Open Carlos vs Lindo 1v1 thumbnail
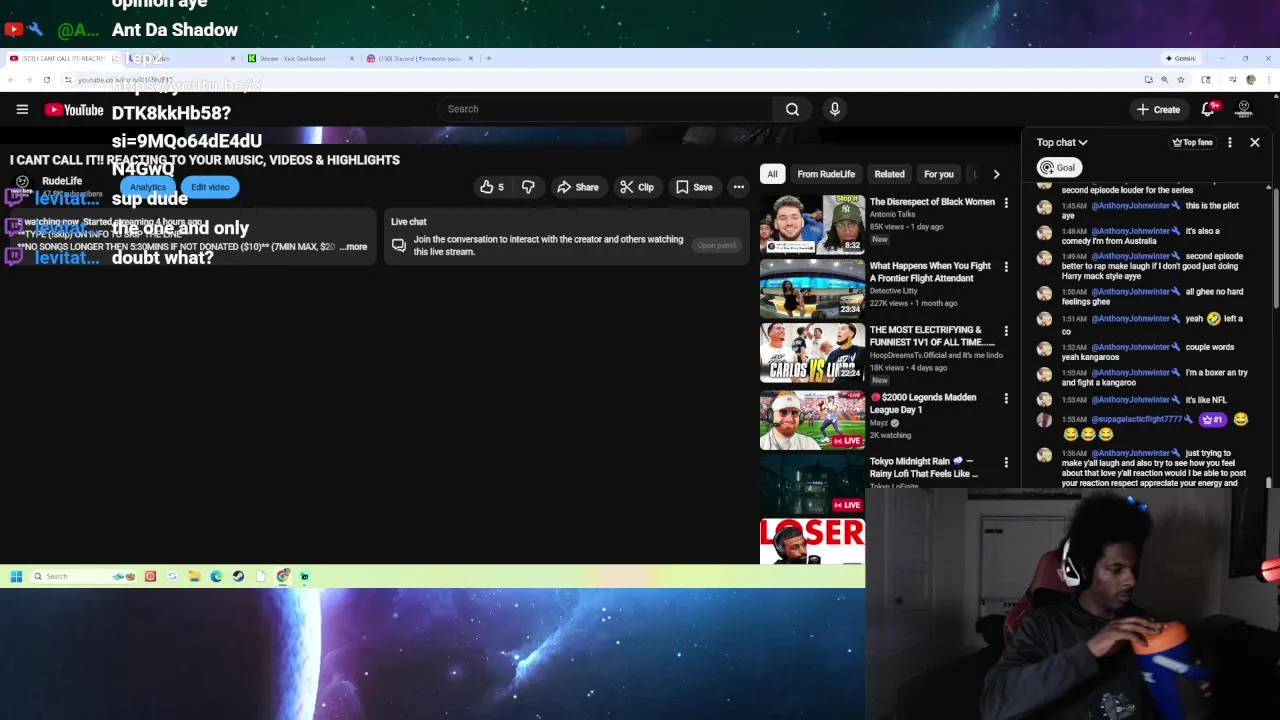 point(812,352)
